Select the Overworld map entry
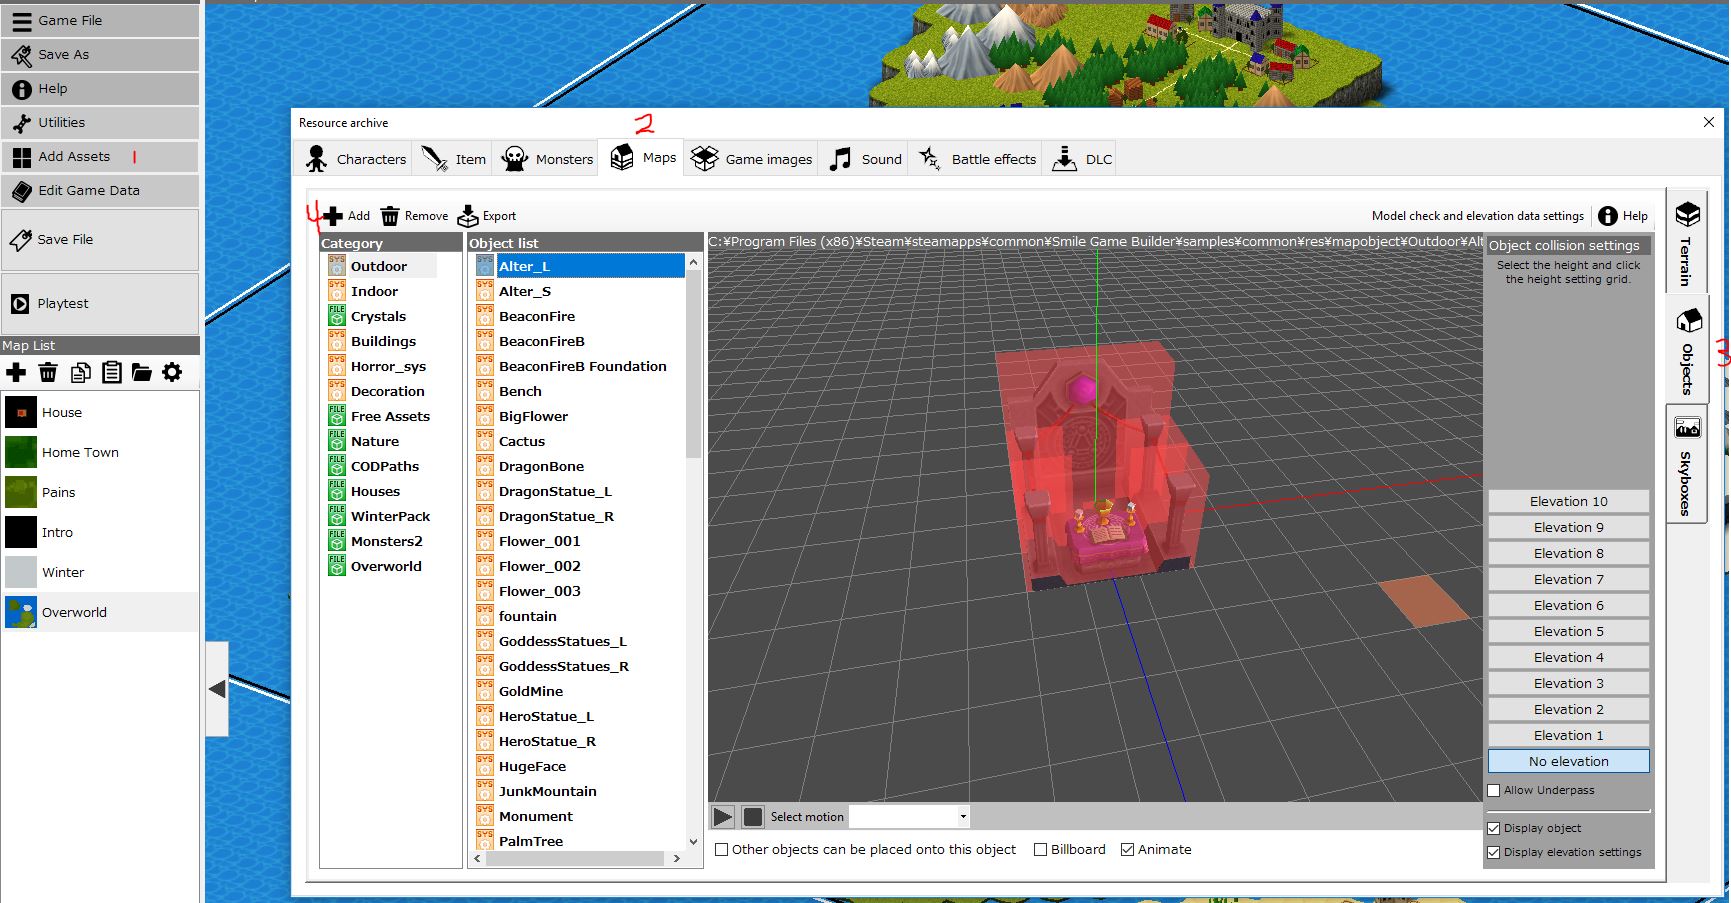The height and width of the screenshot is (903, 1731). point(100,612)
